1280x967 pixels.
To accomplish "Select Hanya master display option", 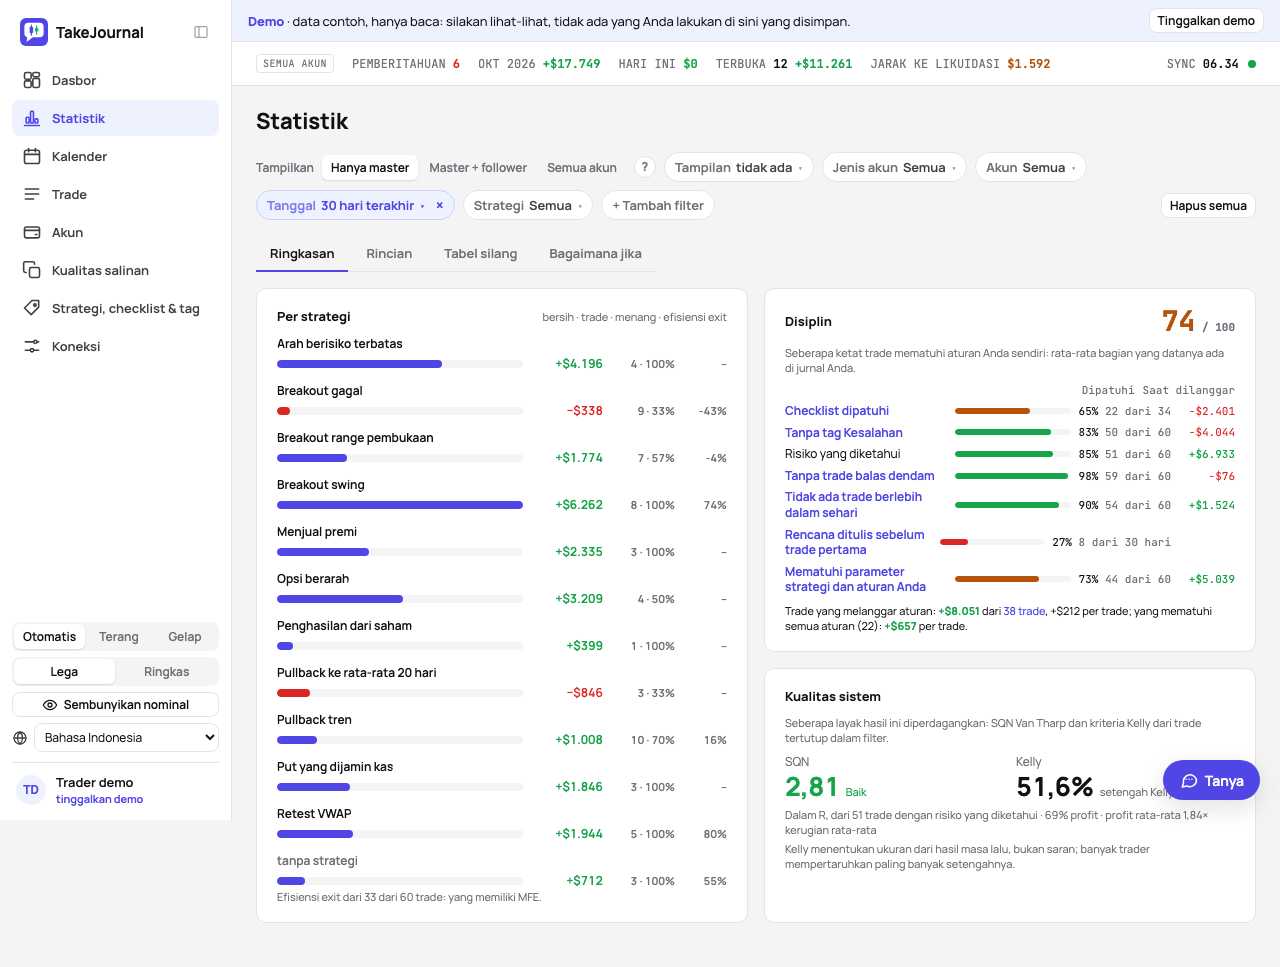I will [x=370, y=167].
